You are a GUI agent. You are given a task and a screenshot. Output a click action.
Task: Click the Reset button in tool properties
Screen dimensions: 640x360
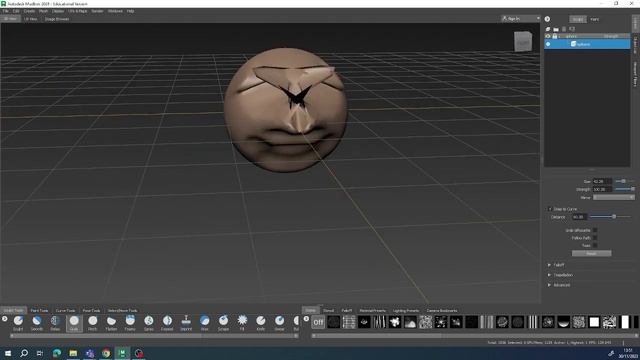coord(591,253)
